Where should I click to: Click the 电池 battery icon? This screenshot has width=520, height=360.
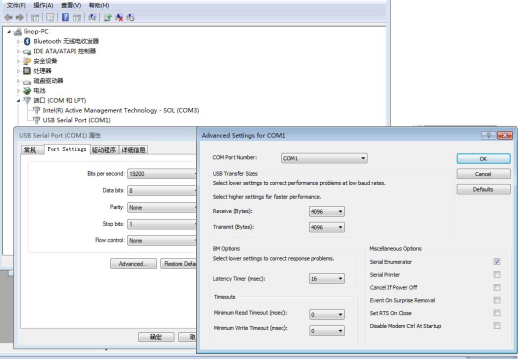click(x=27, y=91)
